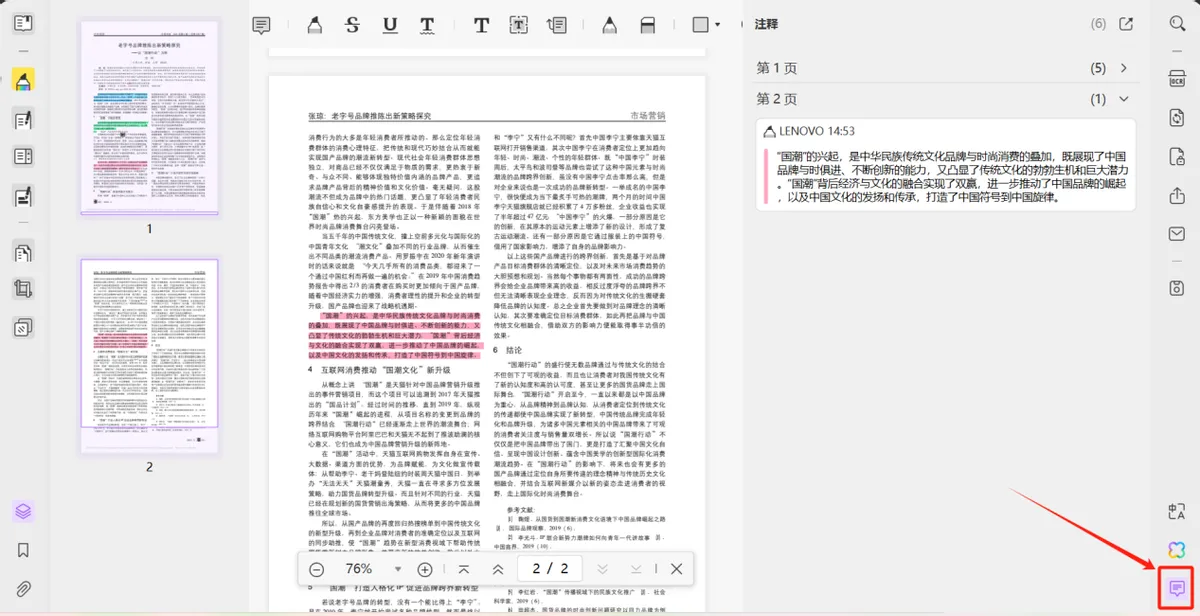Image resolution: width=1200 pixels, height=616 pixels.
Task: Open the layers panel icon at bottom left
Action: (x=24, y=512)
